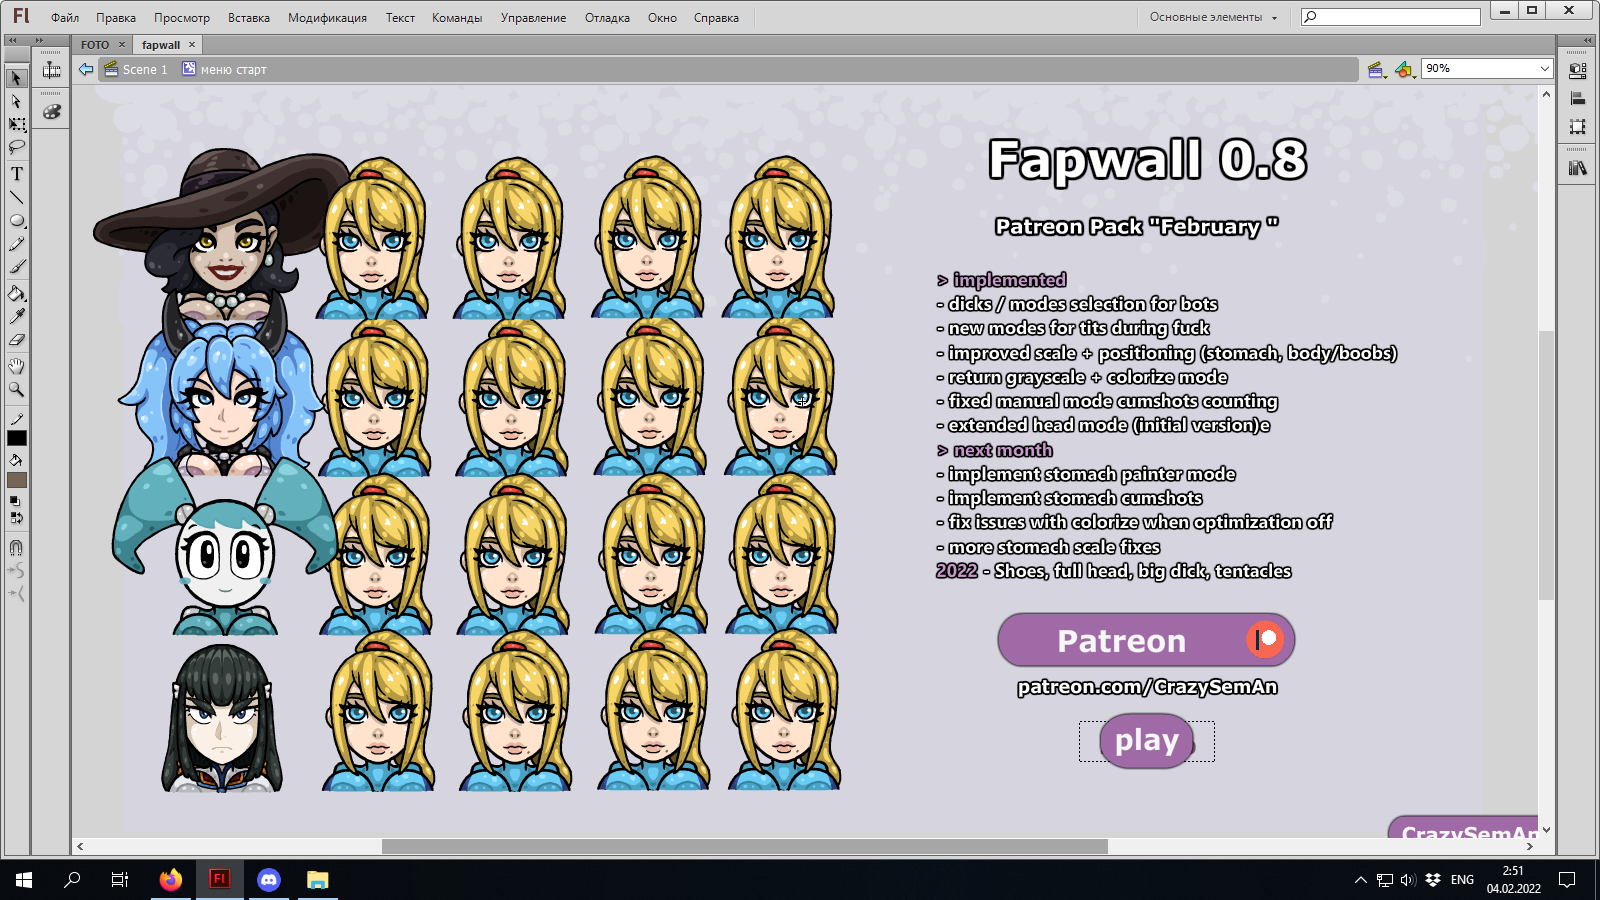Choose the Oval shape tool

pyautogui.click(x=17, y=221)
